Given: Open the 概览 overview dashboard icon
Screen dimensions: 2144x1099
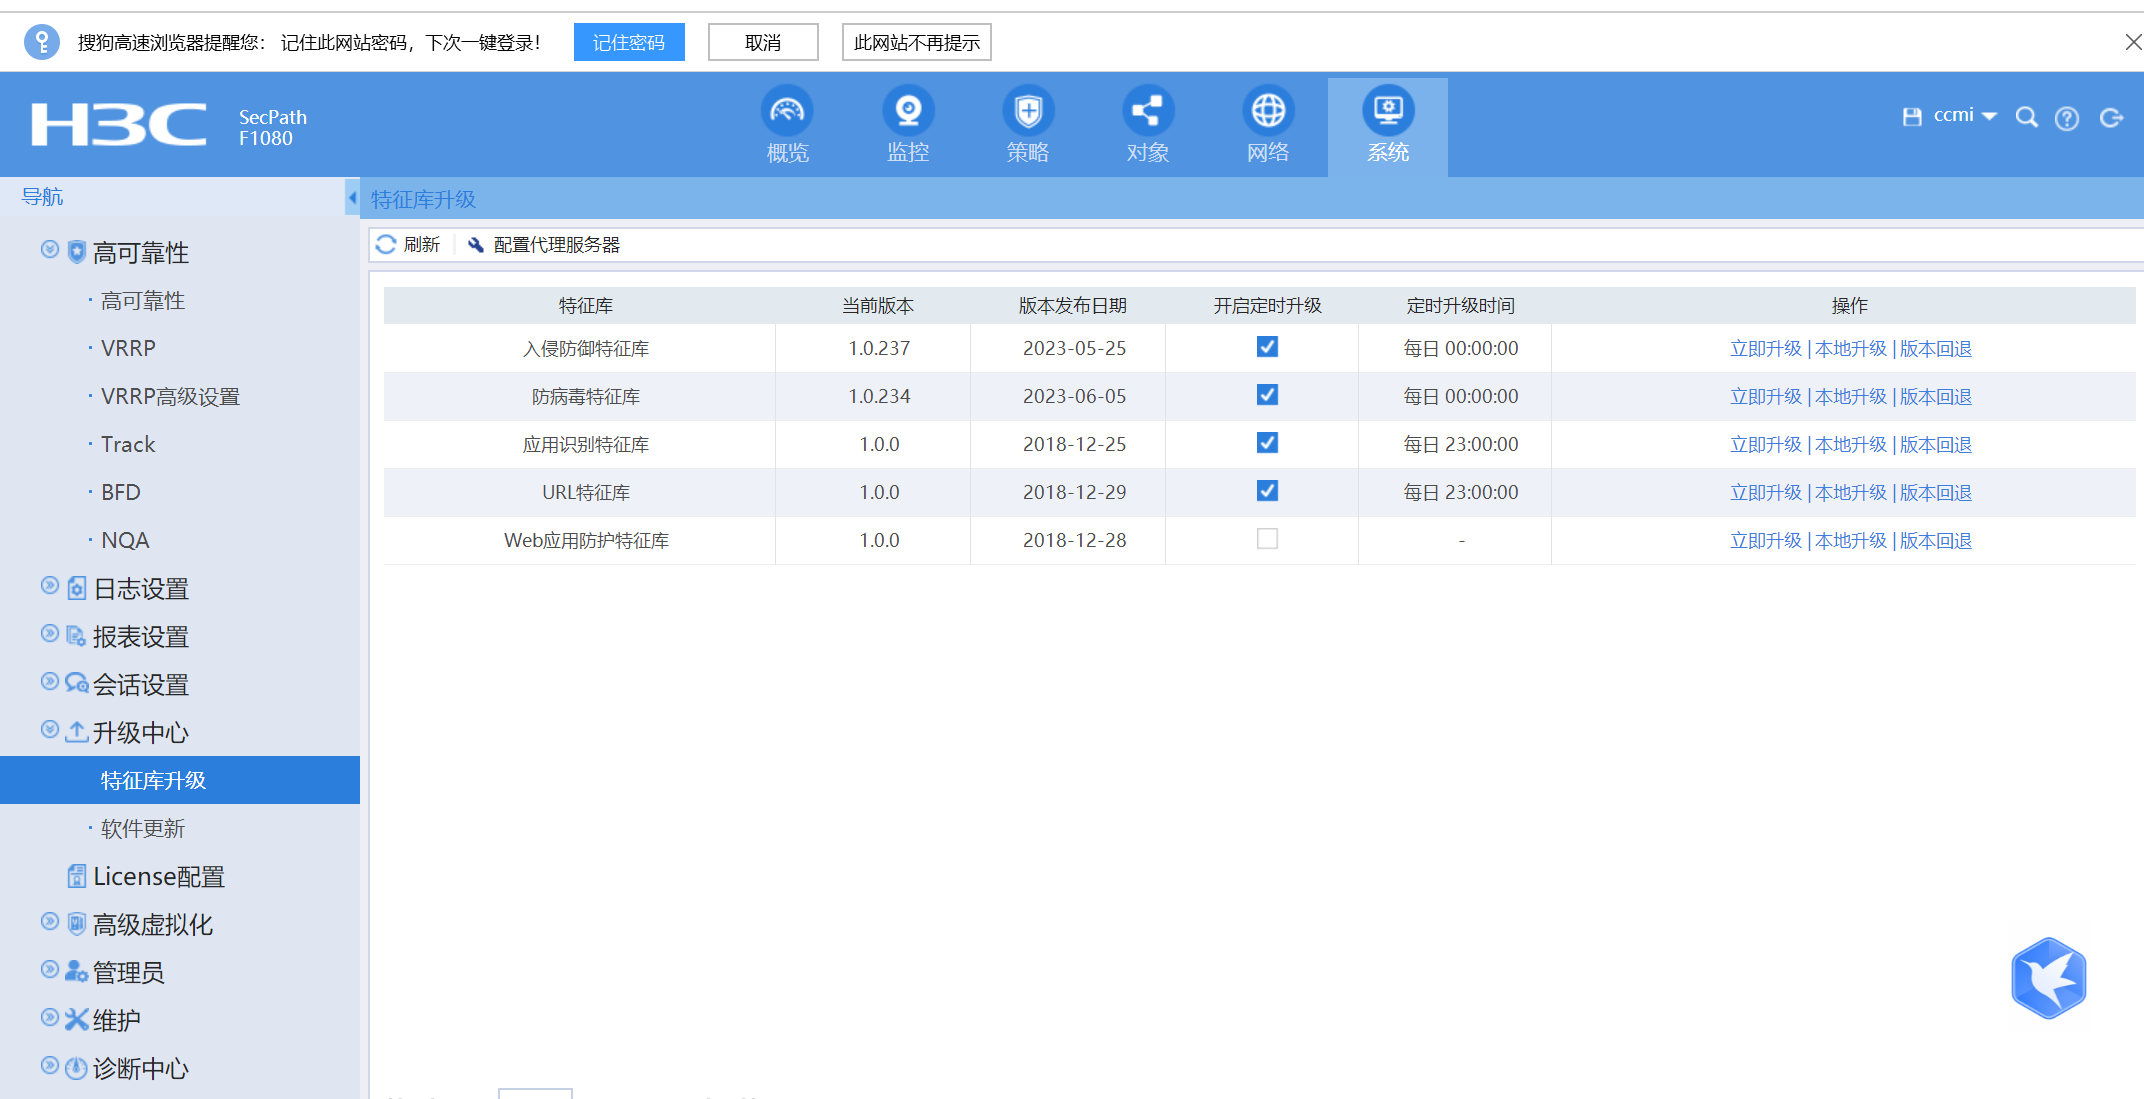Looking at the screenshot, I should coord(787,111).
